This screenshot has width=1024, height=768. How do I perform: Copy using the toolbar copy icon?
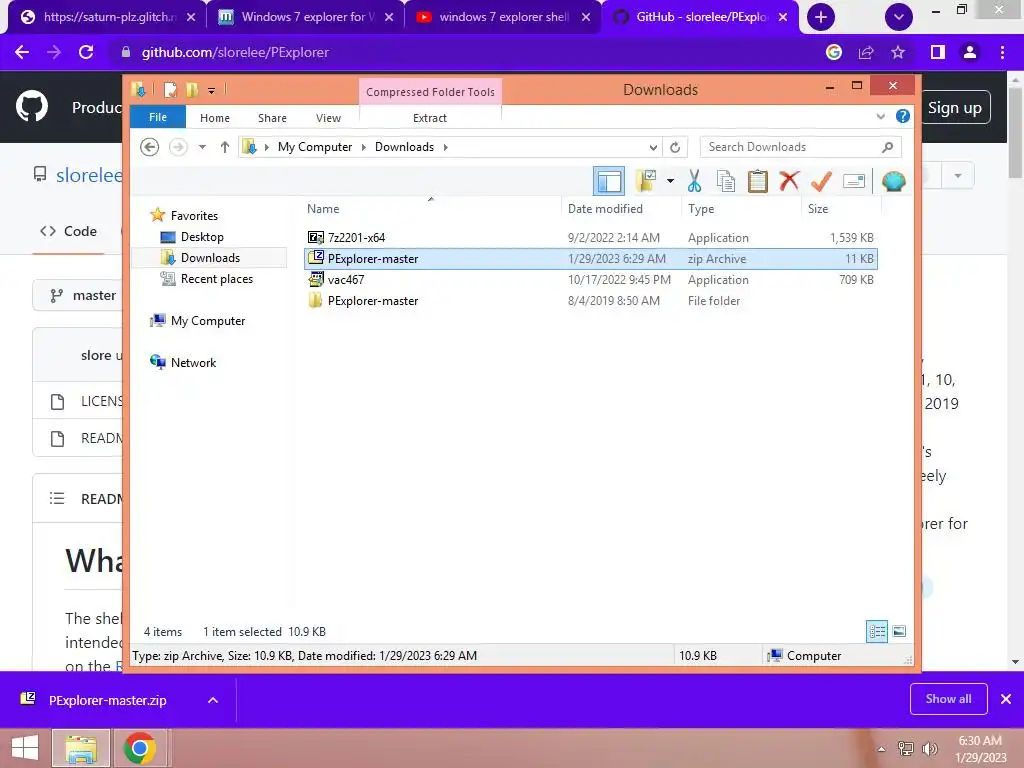tap(726, 181)
